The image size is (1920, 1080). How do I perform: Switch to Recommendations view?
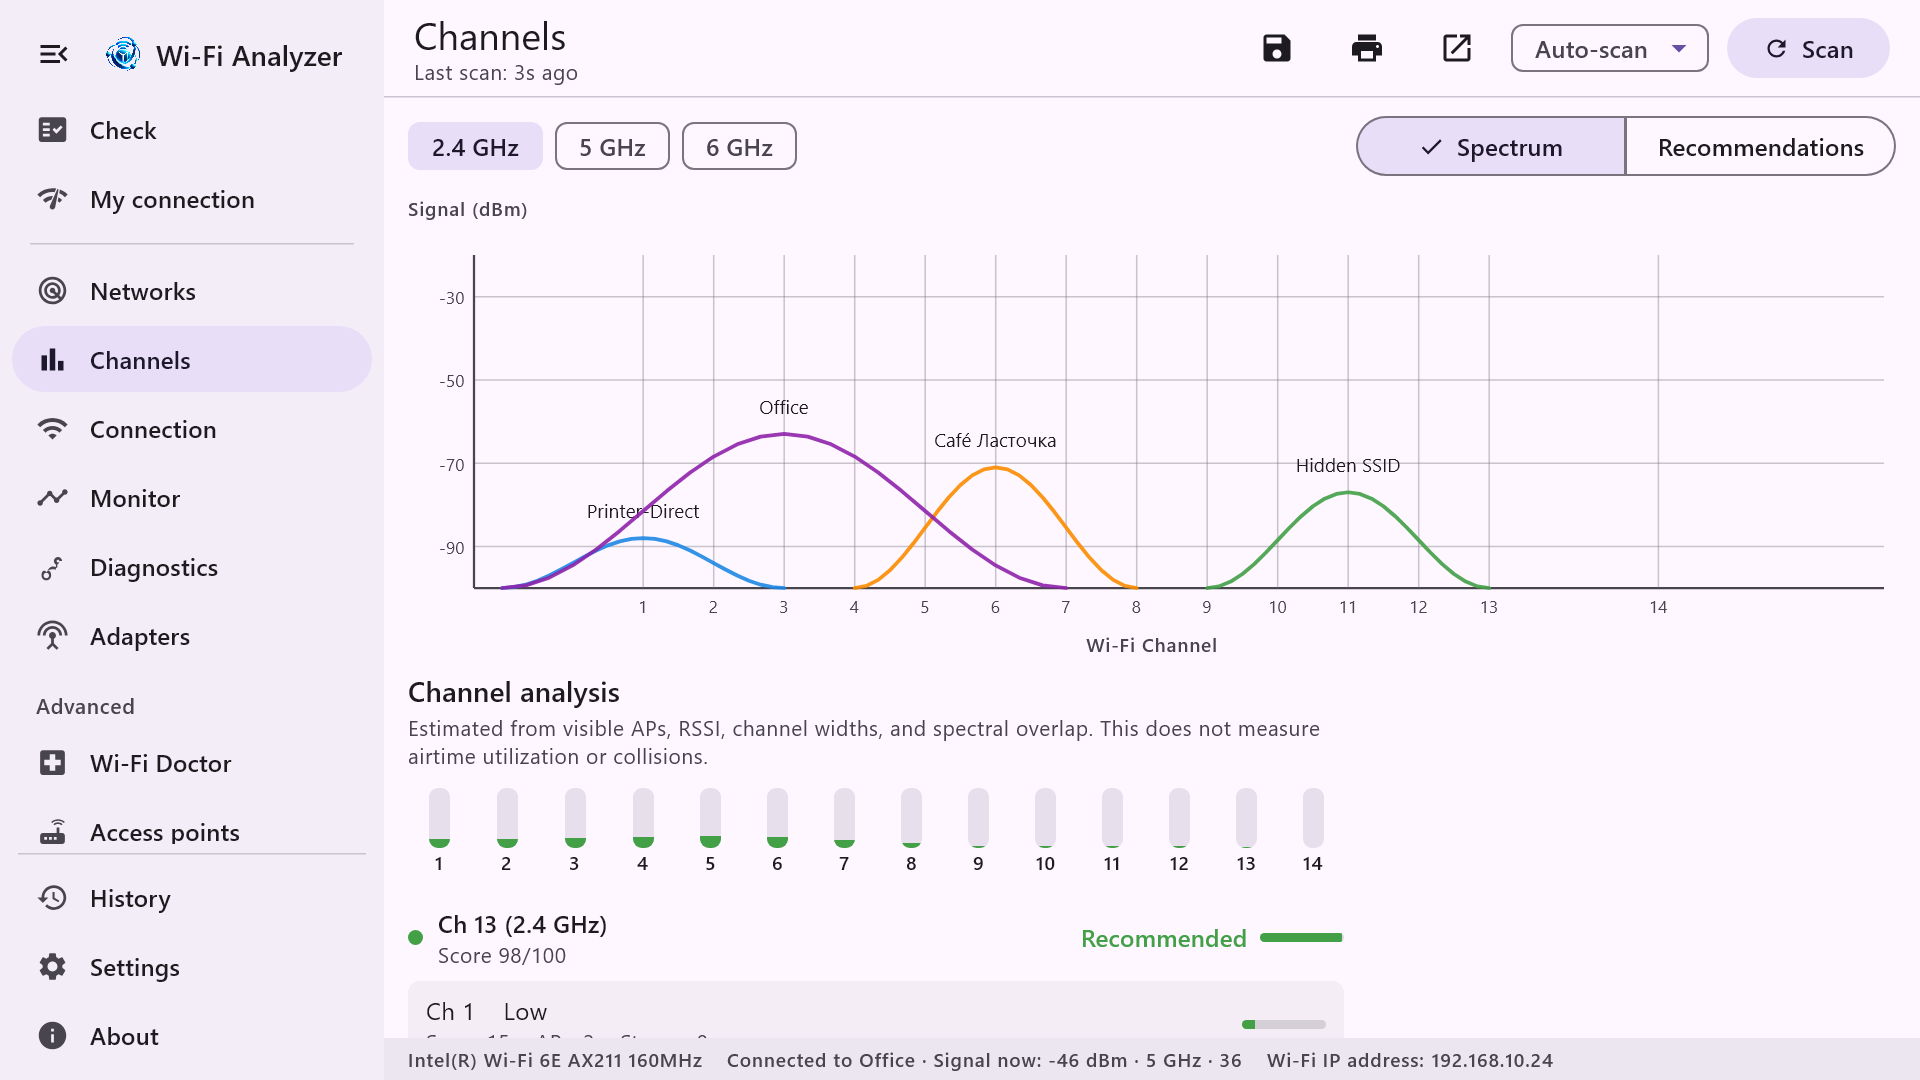(x=1760, y=147)
